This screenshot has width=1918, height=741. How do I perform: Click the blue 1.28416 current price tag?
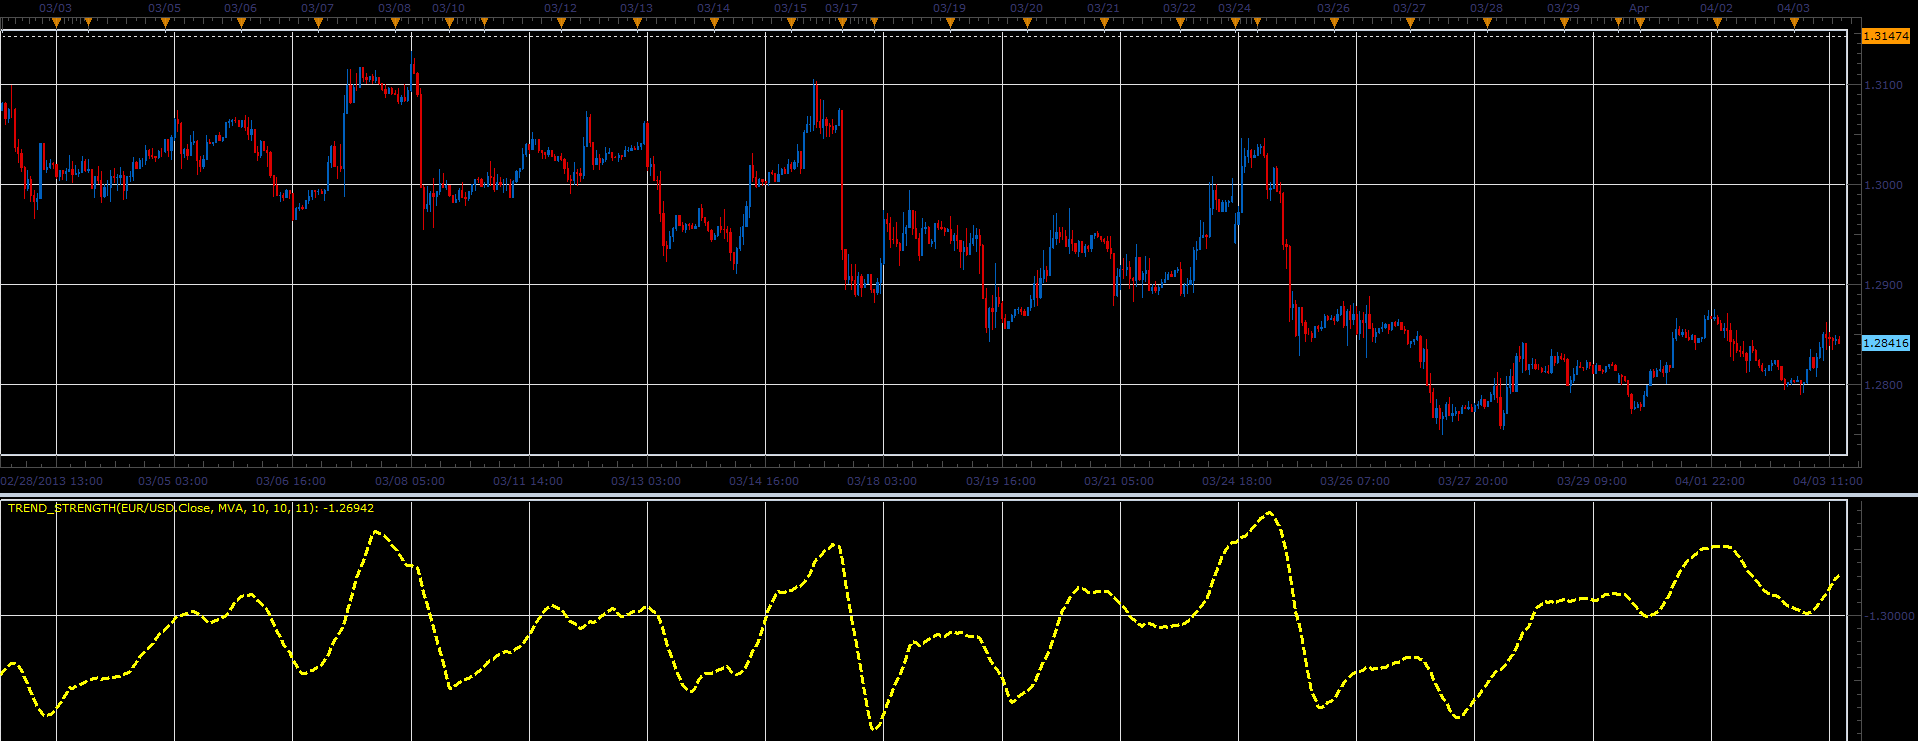tap(1885, 343)
